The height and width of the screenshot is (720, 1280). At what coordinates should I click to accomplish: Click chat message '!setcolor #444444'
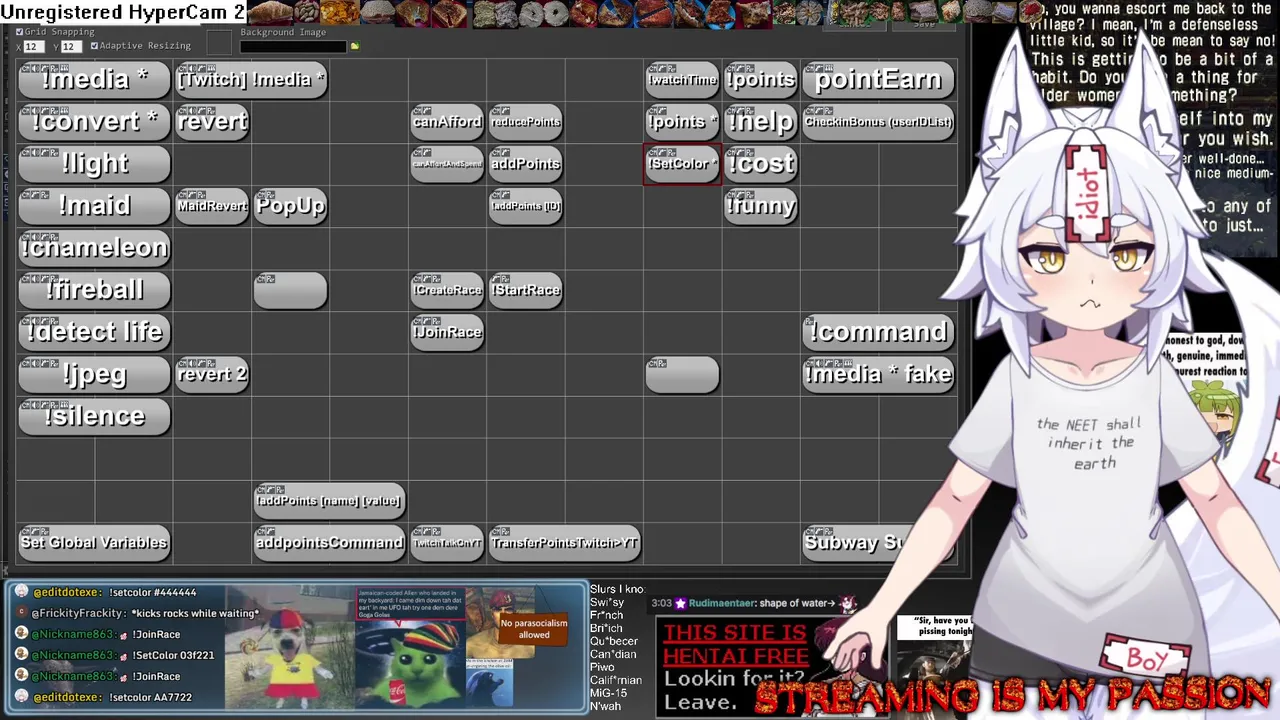pyautogui.click(x=153, y=592)
